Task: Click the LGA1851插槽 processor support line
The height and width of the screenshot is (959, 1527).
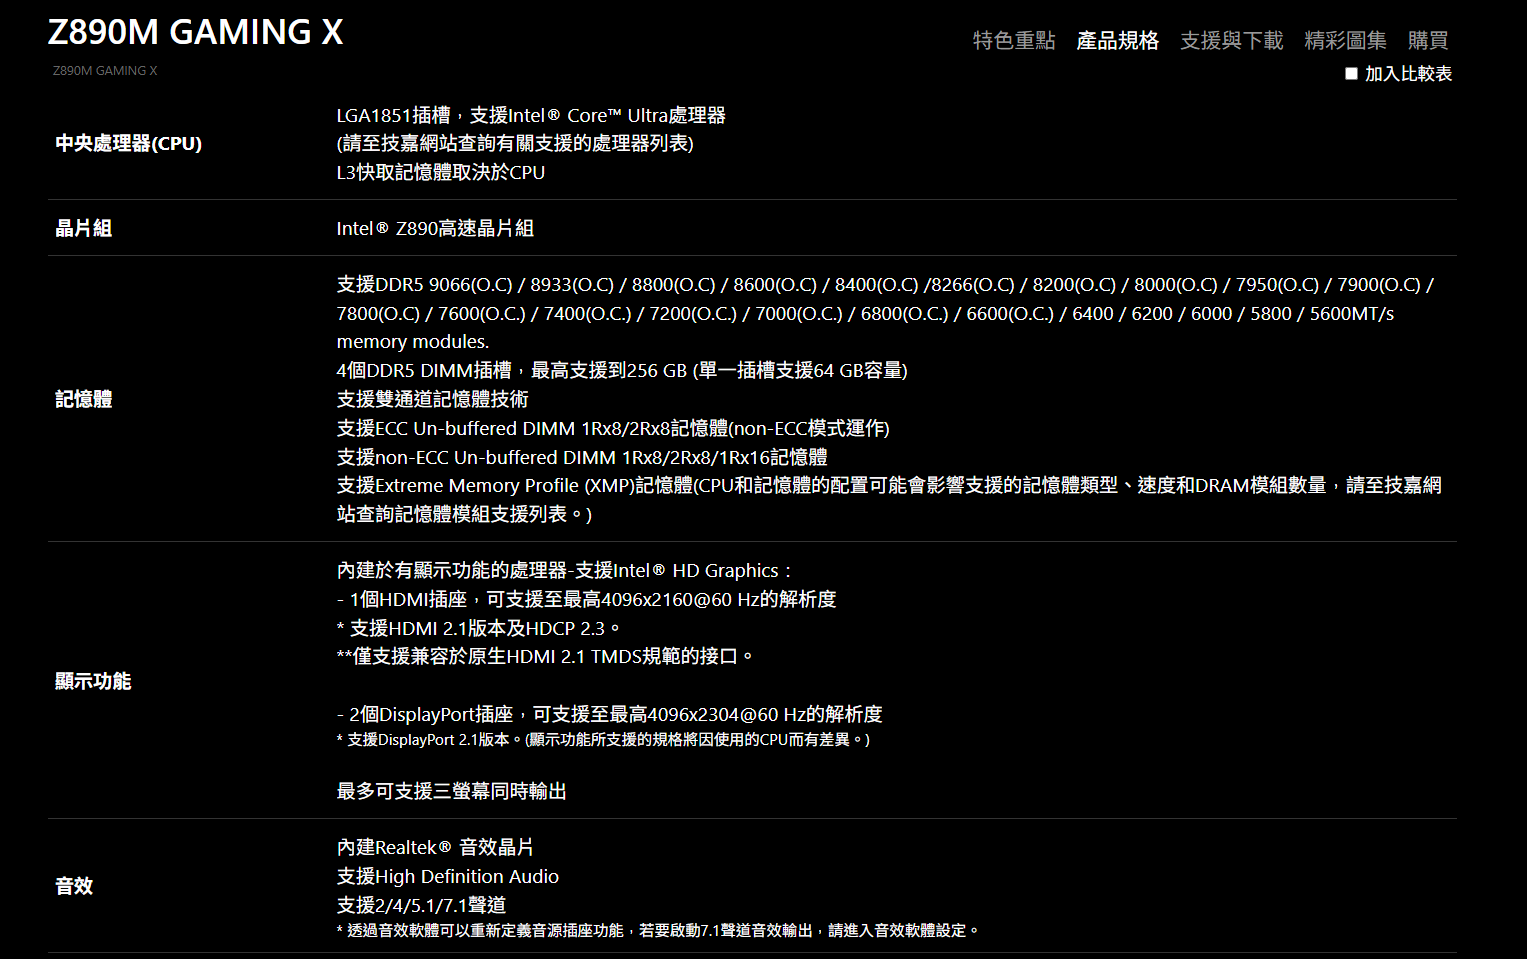Action: pyautogui.click(x=530, y=115)
